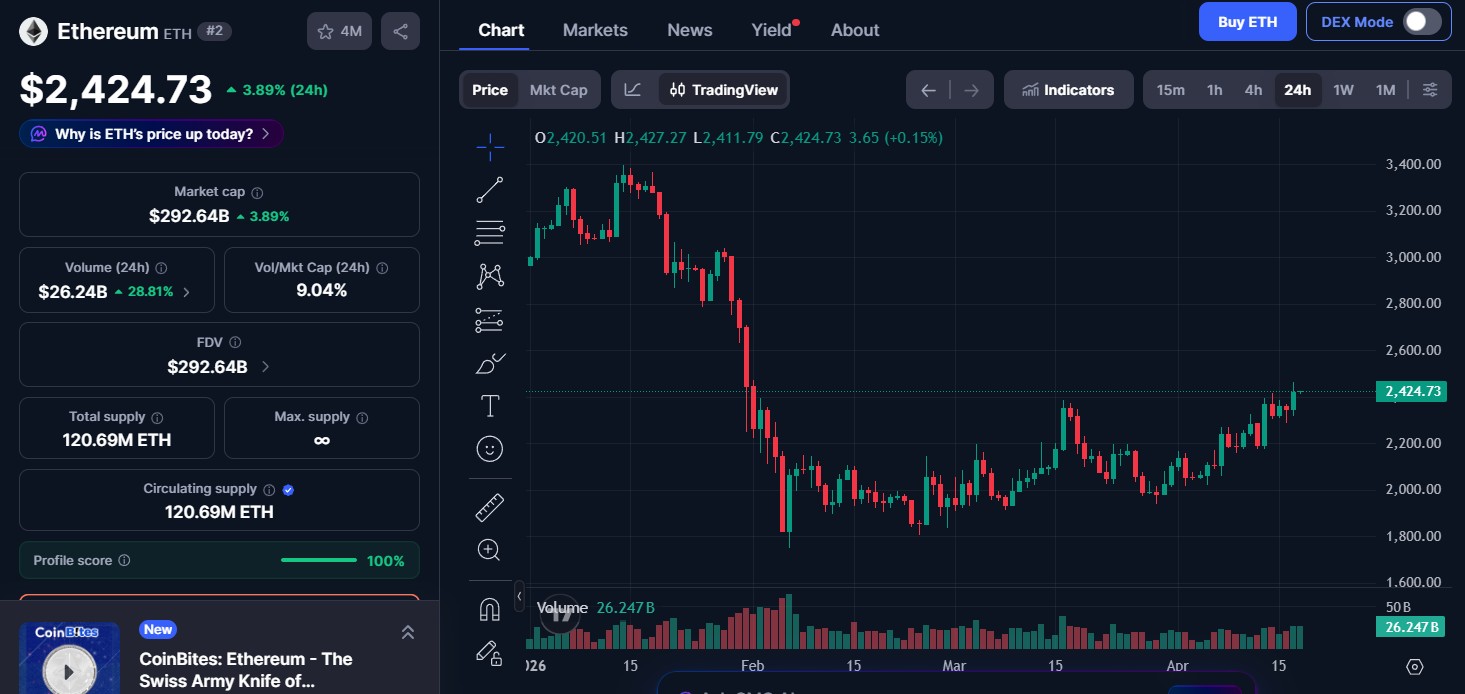Collapse the drawing toolbar with side chevron
The image size is (1465, 694).
pos(519,596)
